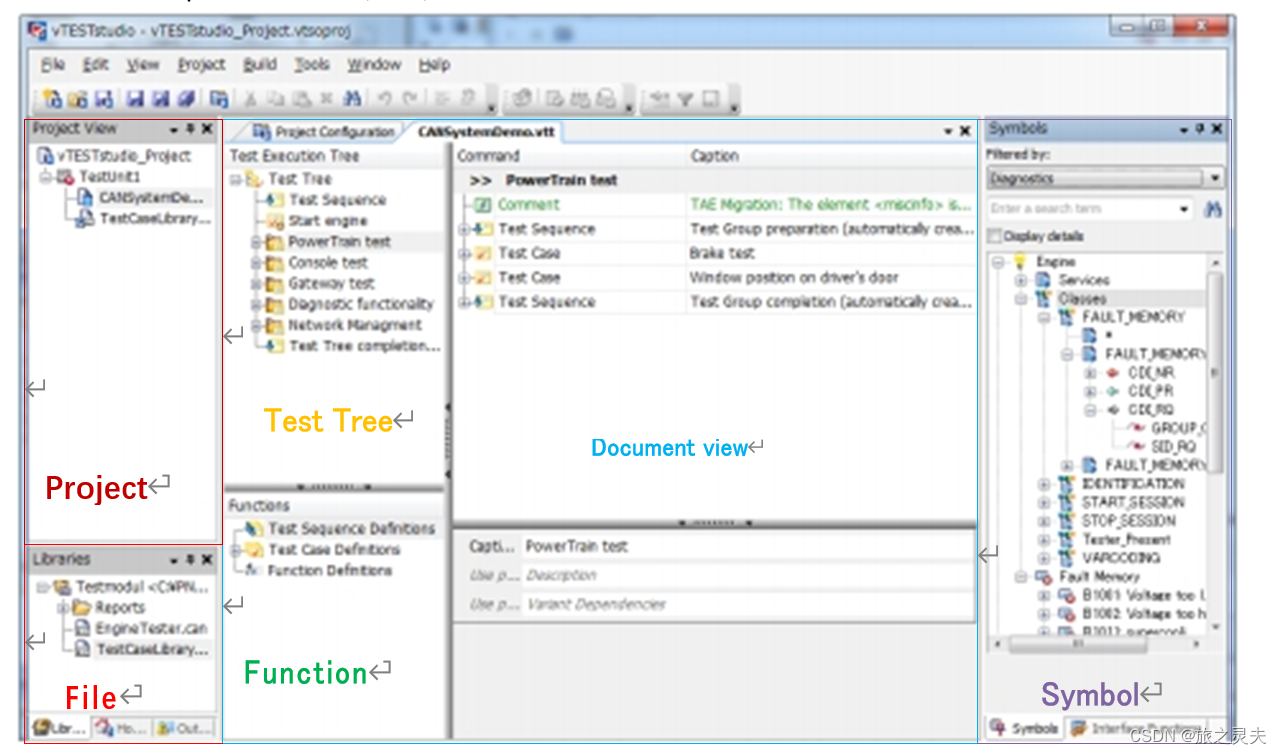Expand the Gateway test folder in Test Tree
The height and width of the screenshot is (754, 1282).
click(x=256, y=284)
